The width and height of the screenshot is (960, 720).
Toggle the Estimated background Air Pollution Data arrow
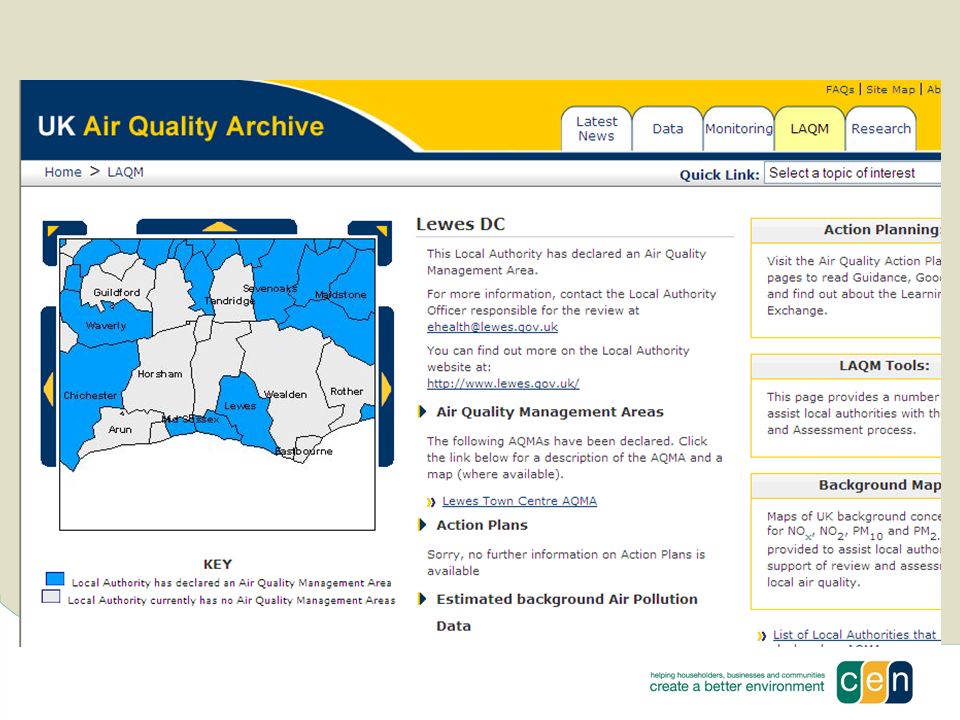point(422,599)
